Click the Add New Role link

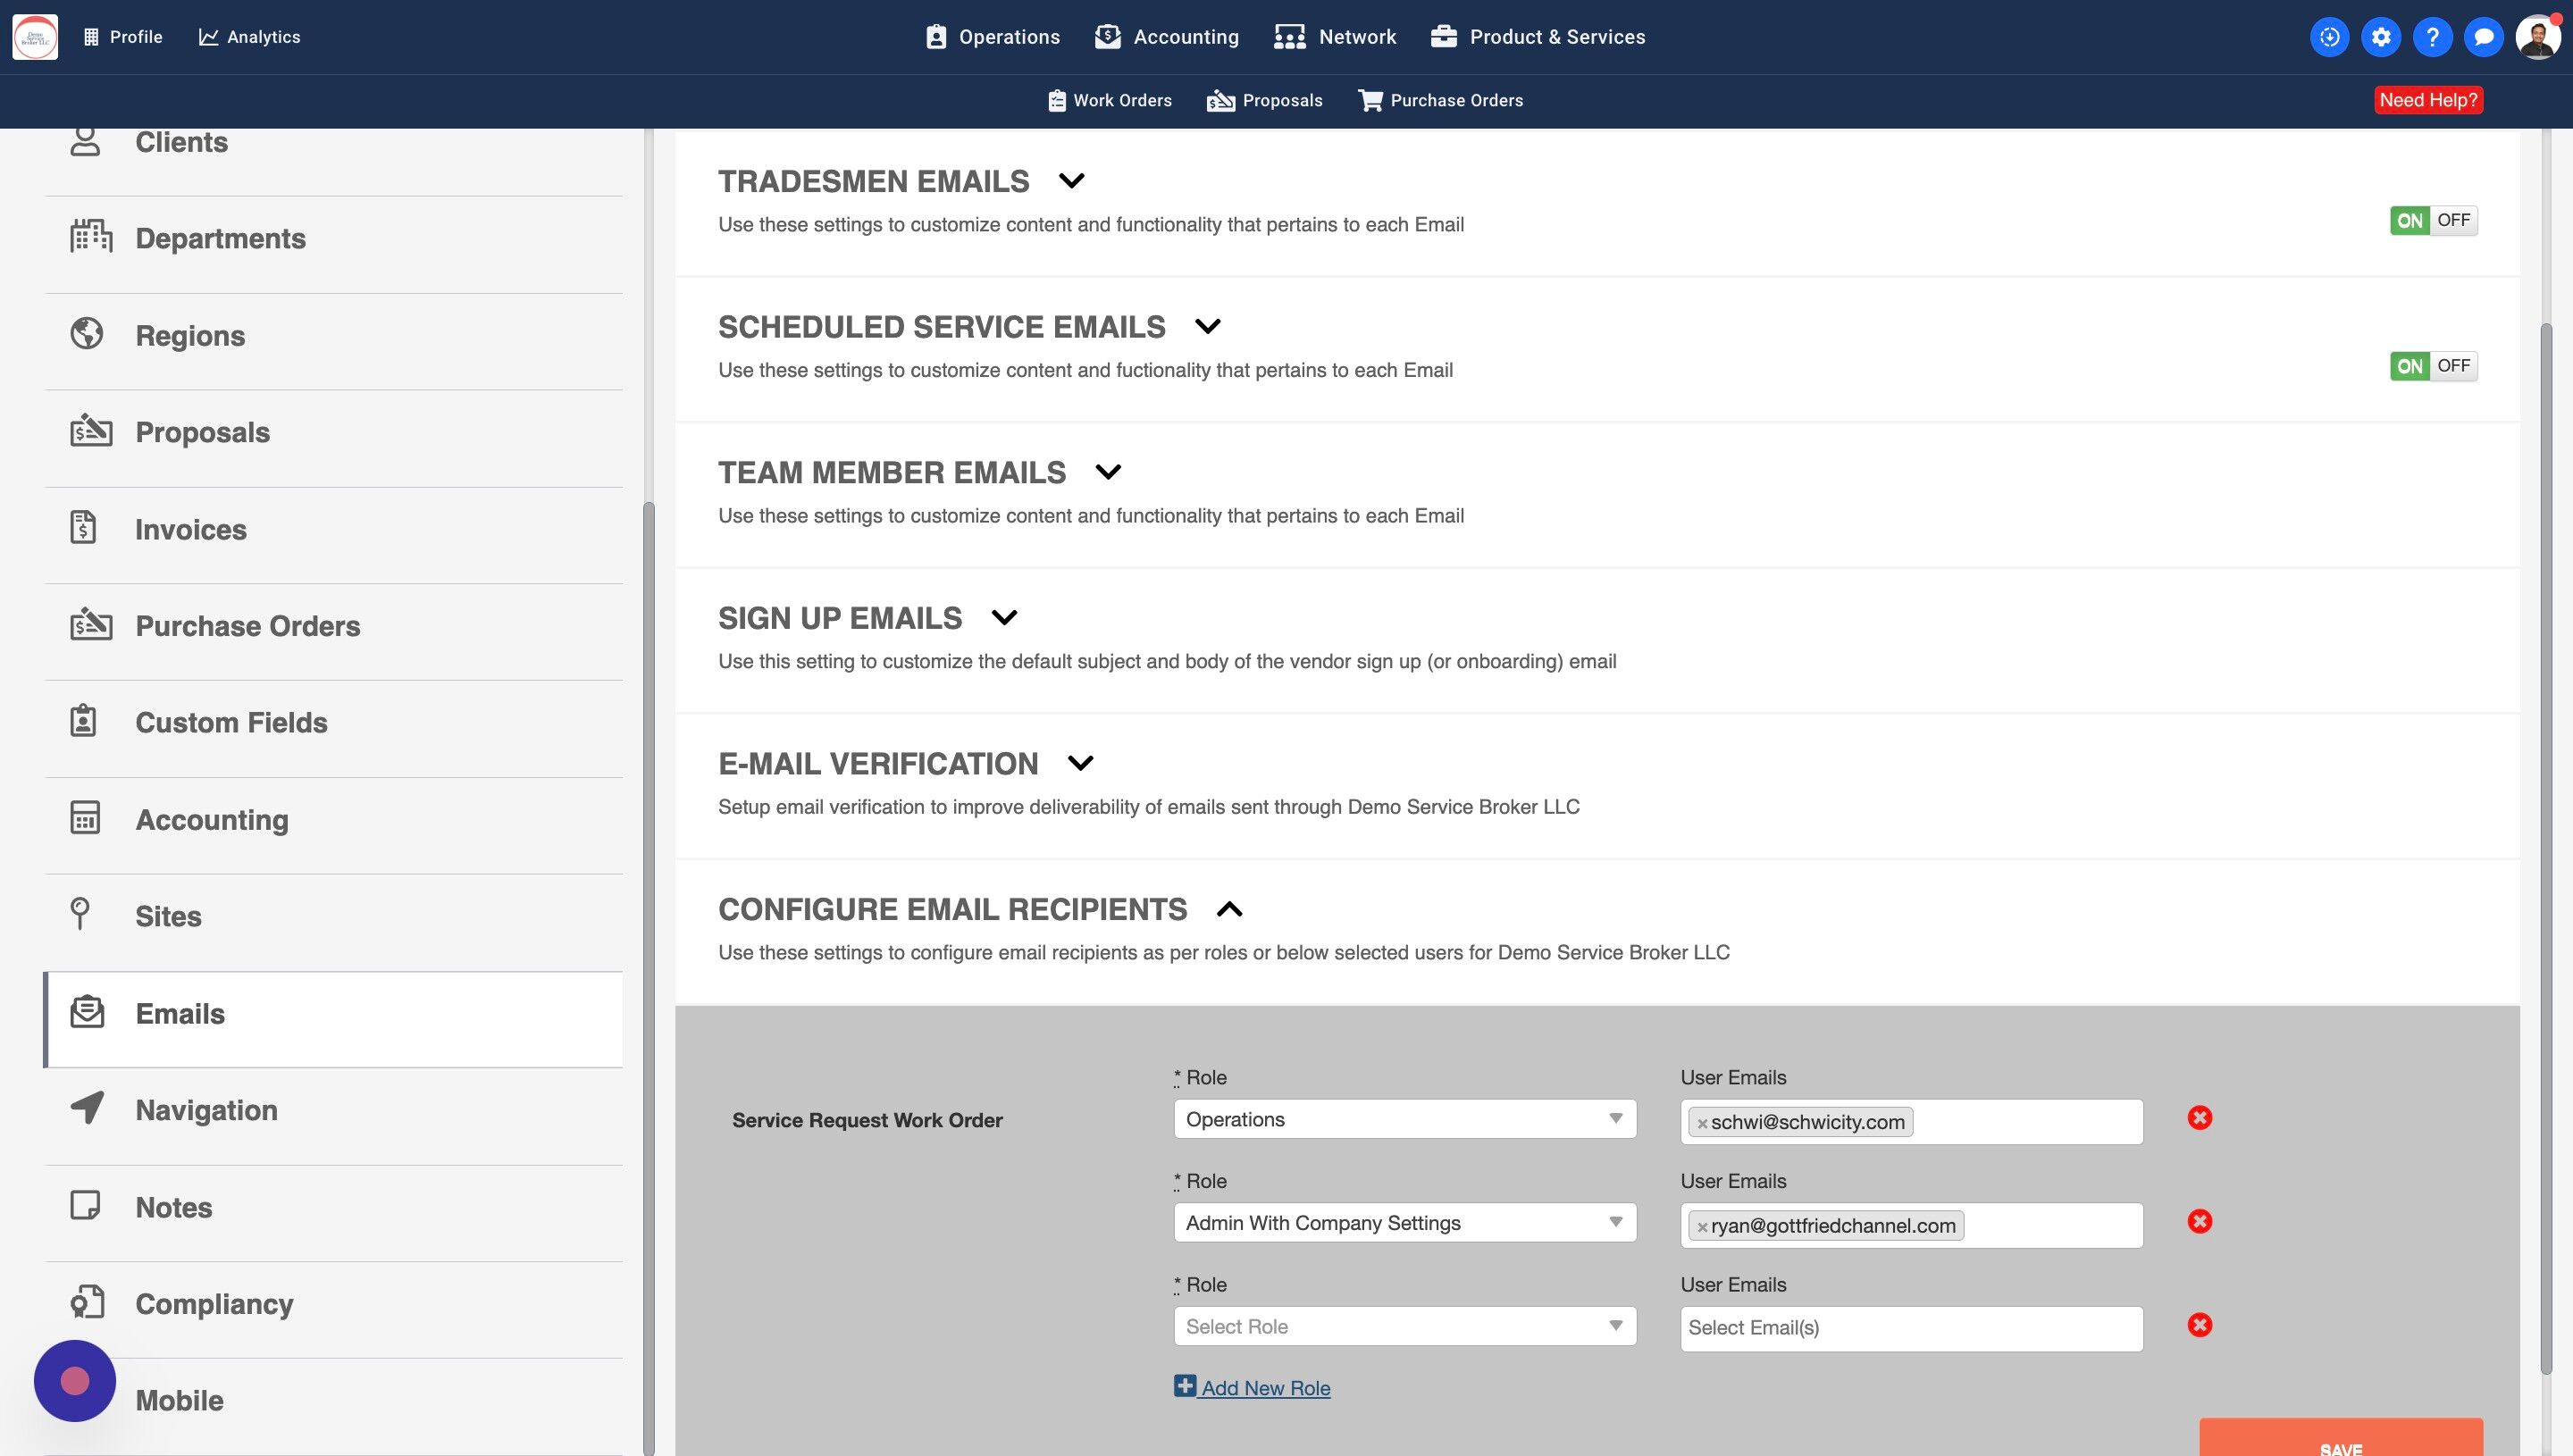1265,1388
